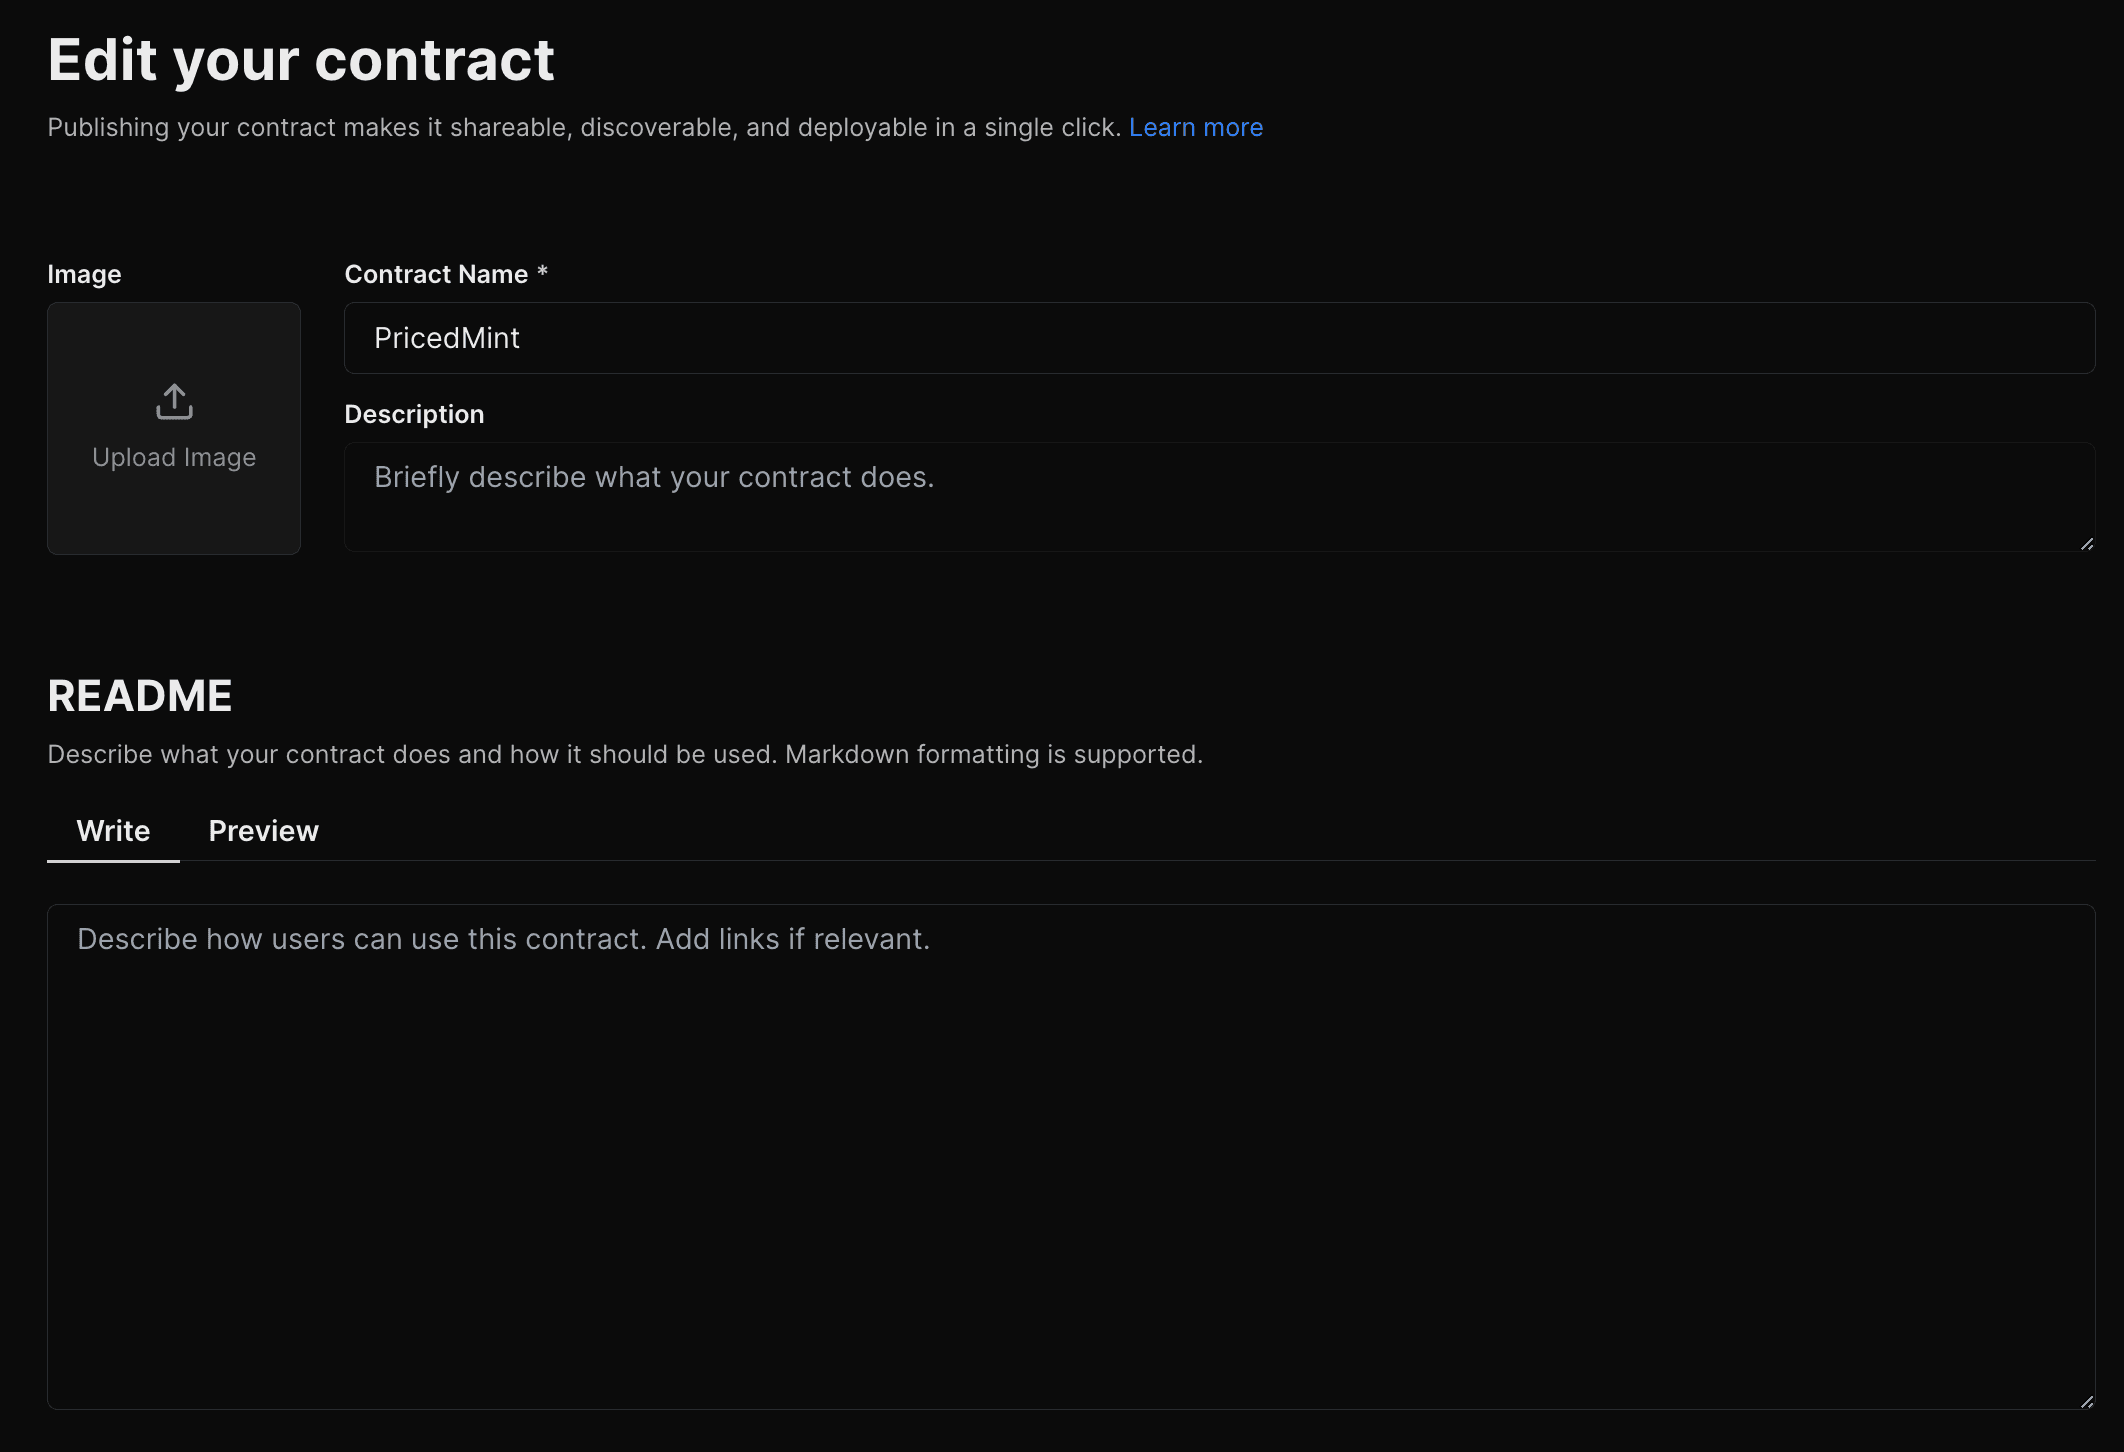Click the upload arrow icon

click(174, 402)
